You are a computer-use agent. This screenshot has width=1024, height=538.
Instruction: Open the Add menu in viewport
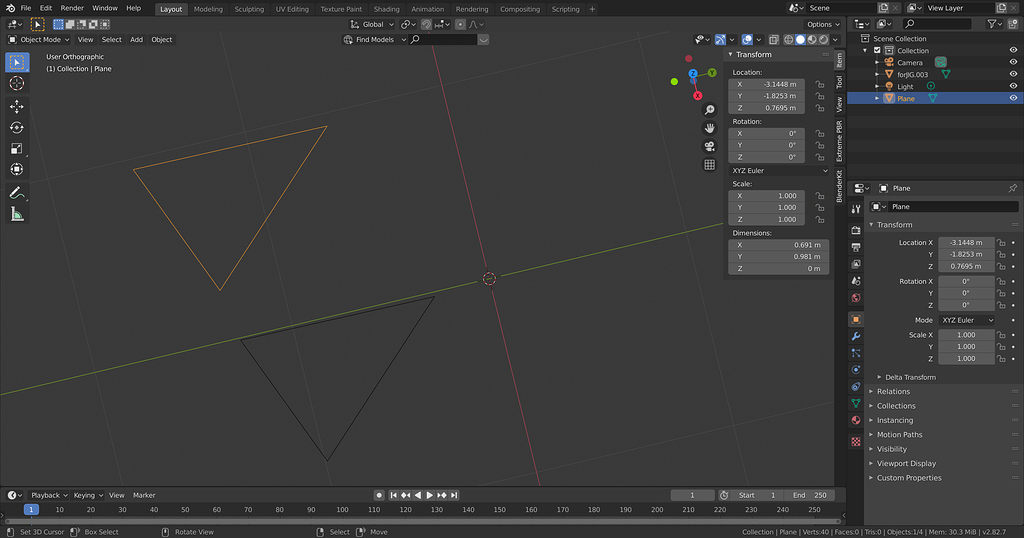pos(136,40)
